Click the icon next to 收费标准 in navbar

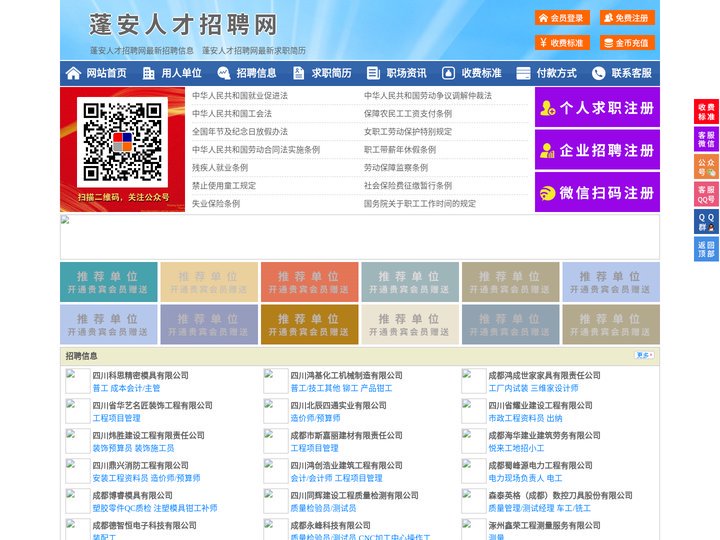pos(448,73)
